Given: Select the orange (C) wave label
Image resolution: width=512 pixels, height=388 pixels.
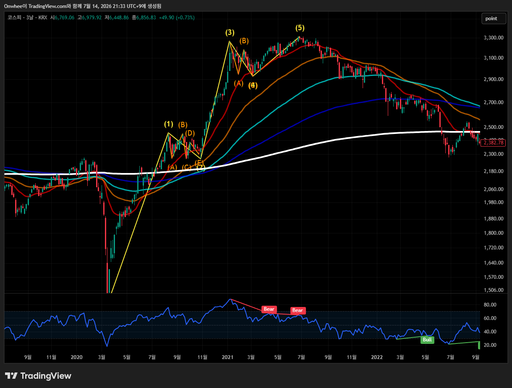Looking at the screenshot, I should click(x=187, y=167).
